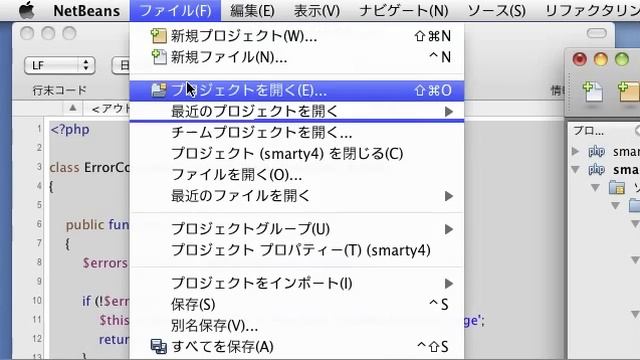Image resolution: width=640 pixels, height=360 pixels.
Task: Expand 最近のプロジェクトを開く submenu
Action: 297,111
